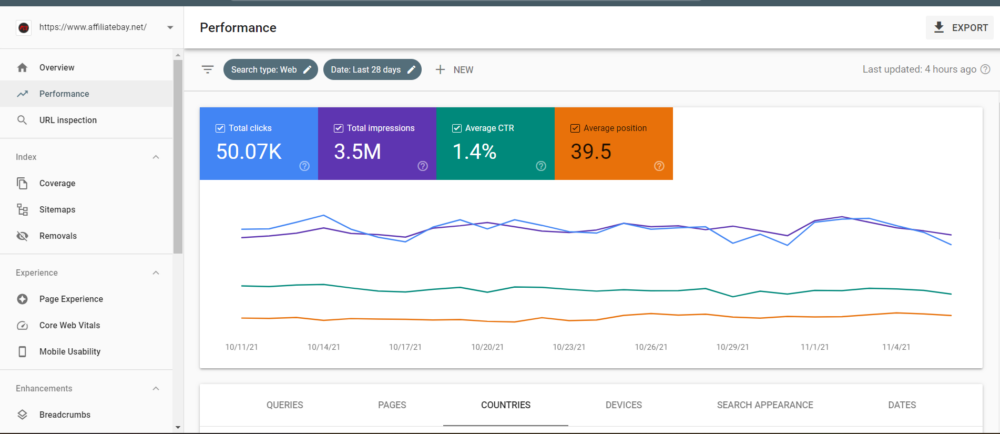Add a NEW filter
This screenshot has width=1000, height=434.
point(454,69)
